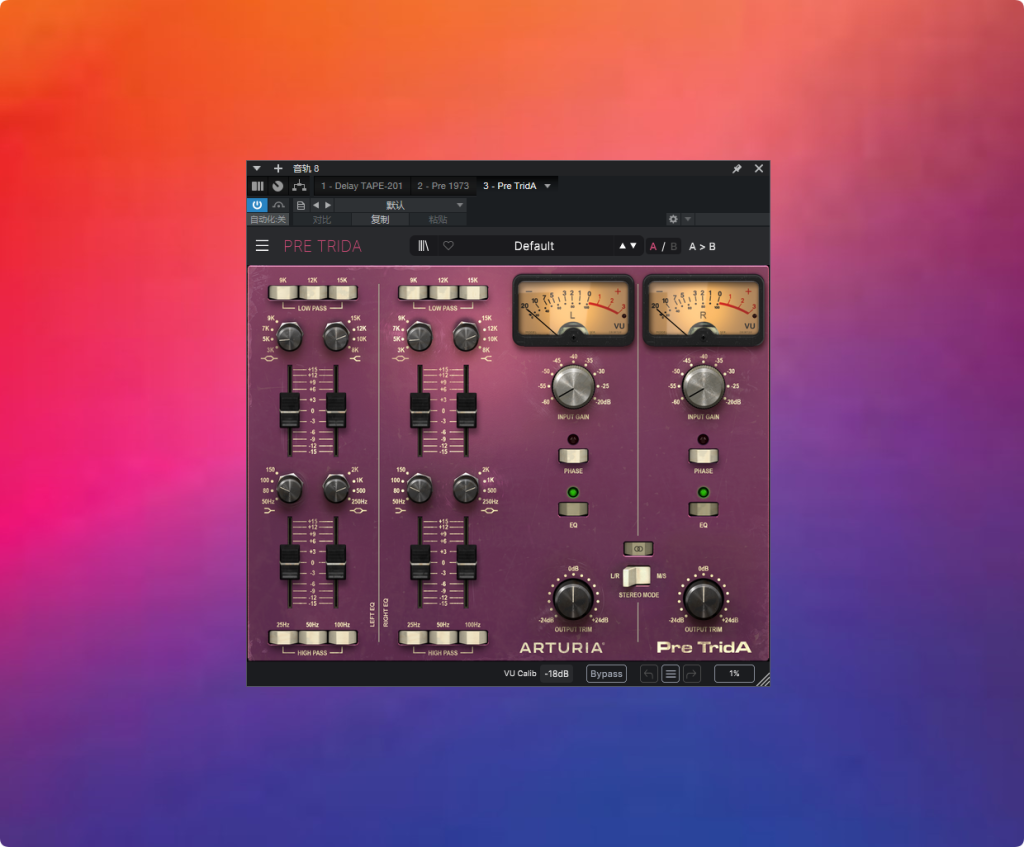Image resolution: width=1024 pixels, height=847 pixels.
Task: Switch to the 1 - Delay TAPE-201 tab
Action: 362,186
